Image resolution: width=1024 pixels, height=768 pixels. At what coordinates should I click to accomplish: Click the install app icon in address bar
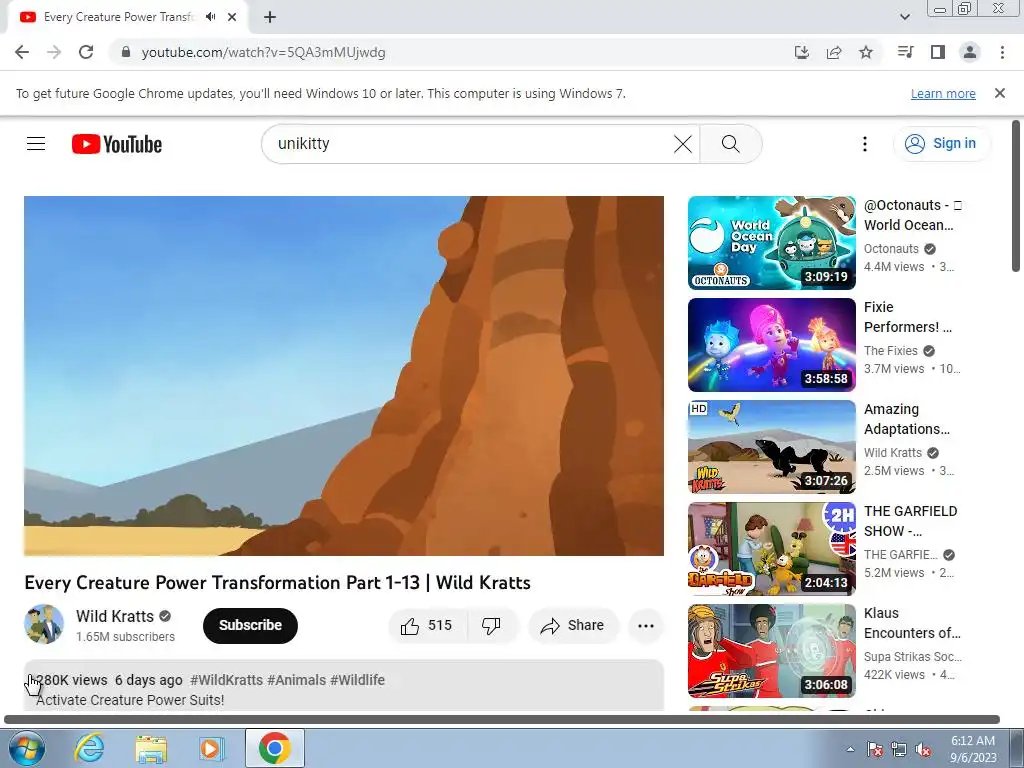(x=801, y=52)
